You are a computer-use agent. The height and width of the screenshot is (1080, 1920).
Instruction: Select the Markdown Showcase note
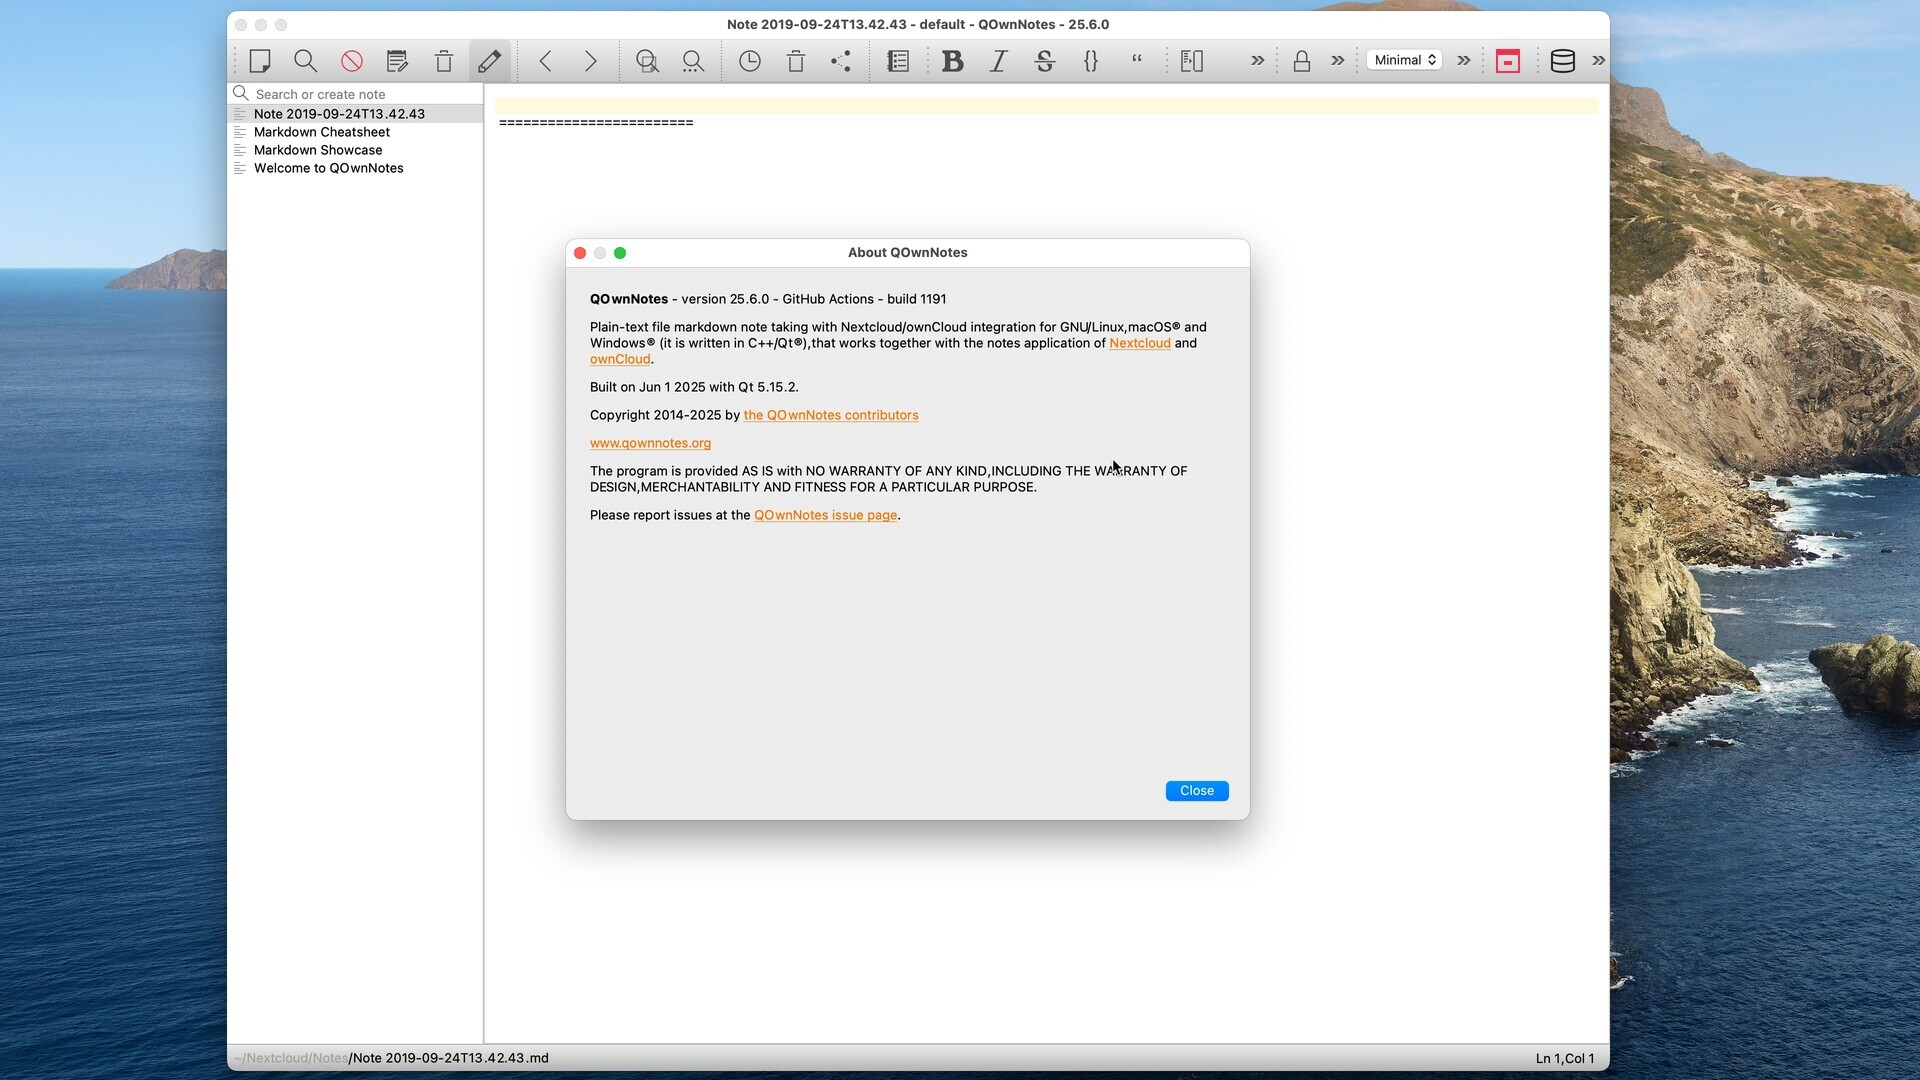(356, 150)
